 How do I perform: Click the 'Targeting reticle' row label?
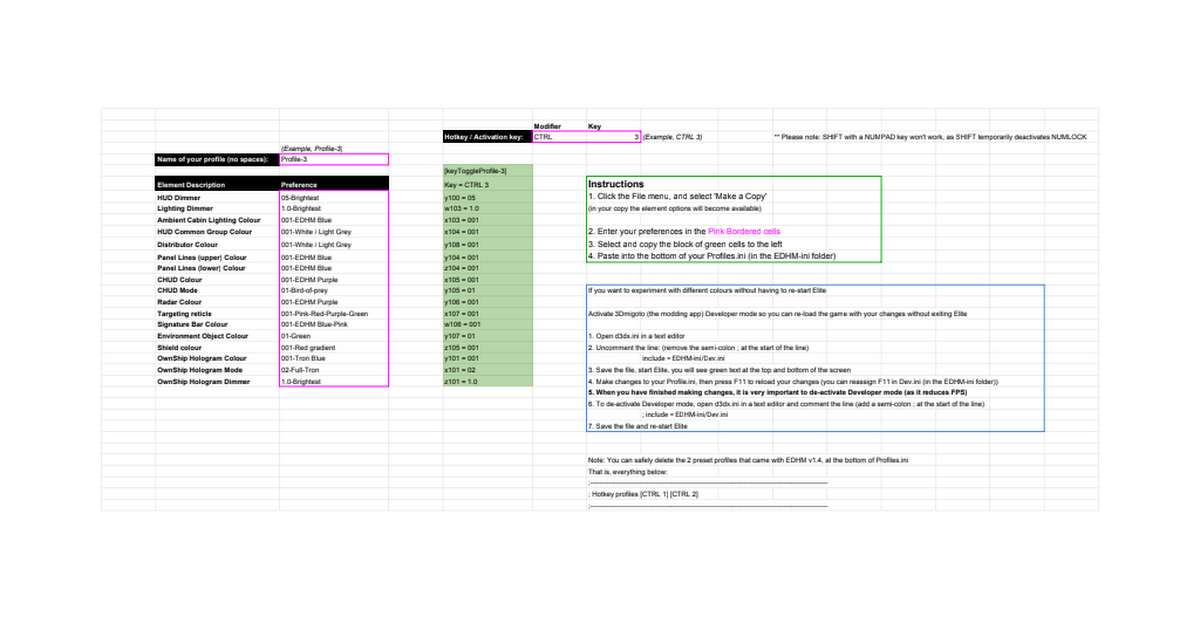pyautogui.click(x=184, y=314)
